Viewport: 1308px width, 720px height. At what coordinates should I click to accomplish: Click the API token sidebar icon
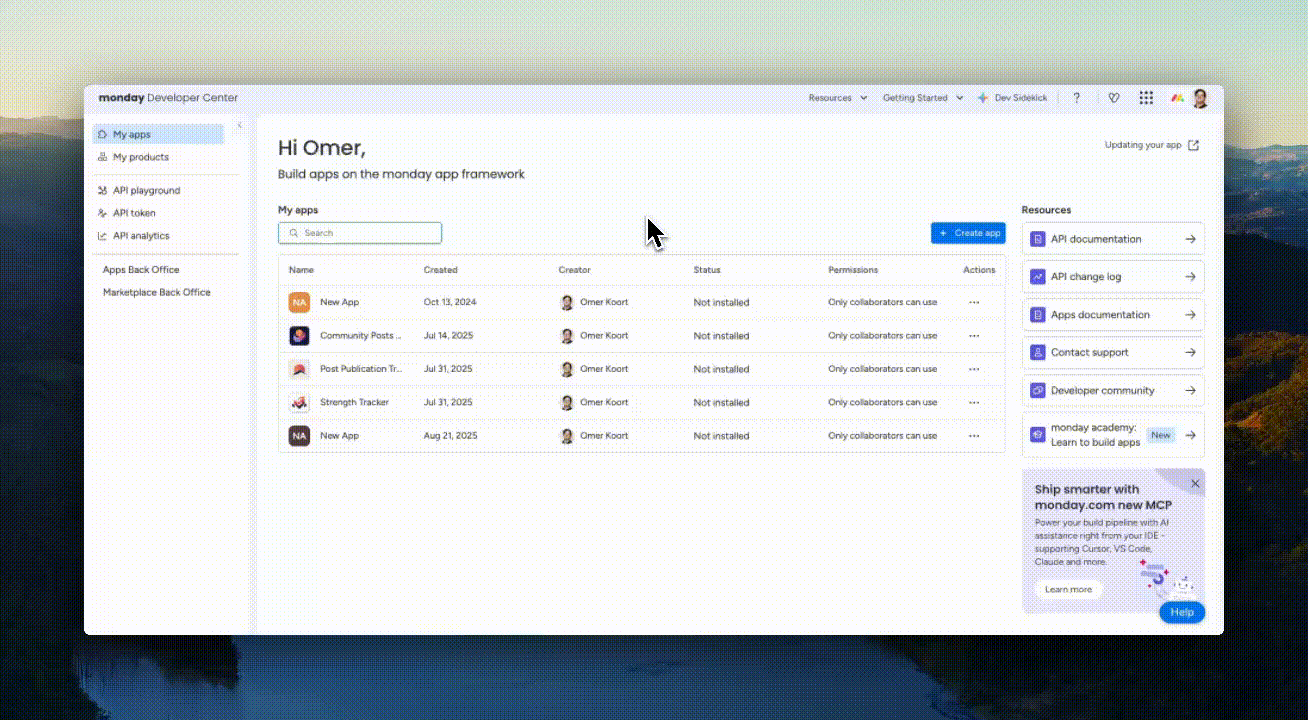(x=103, y=213)
